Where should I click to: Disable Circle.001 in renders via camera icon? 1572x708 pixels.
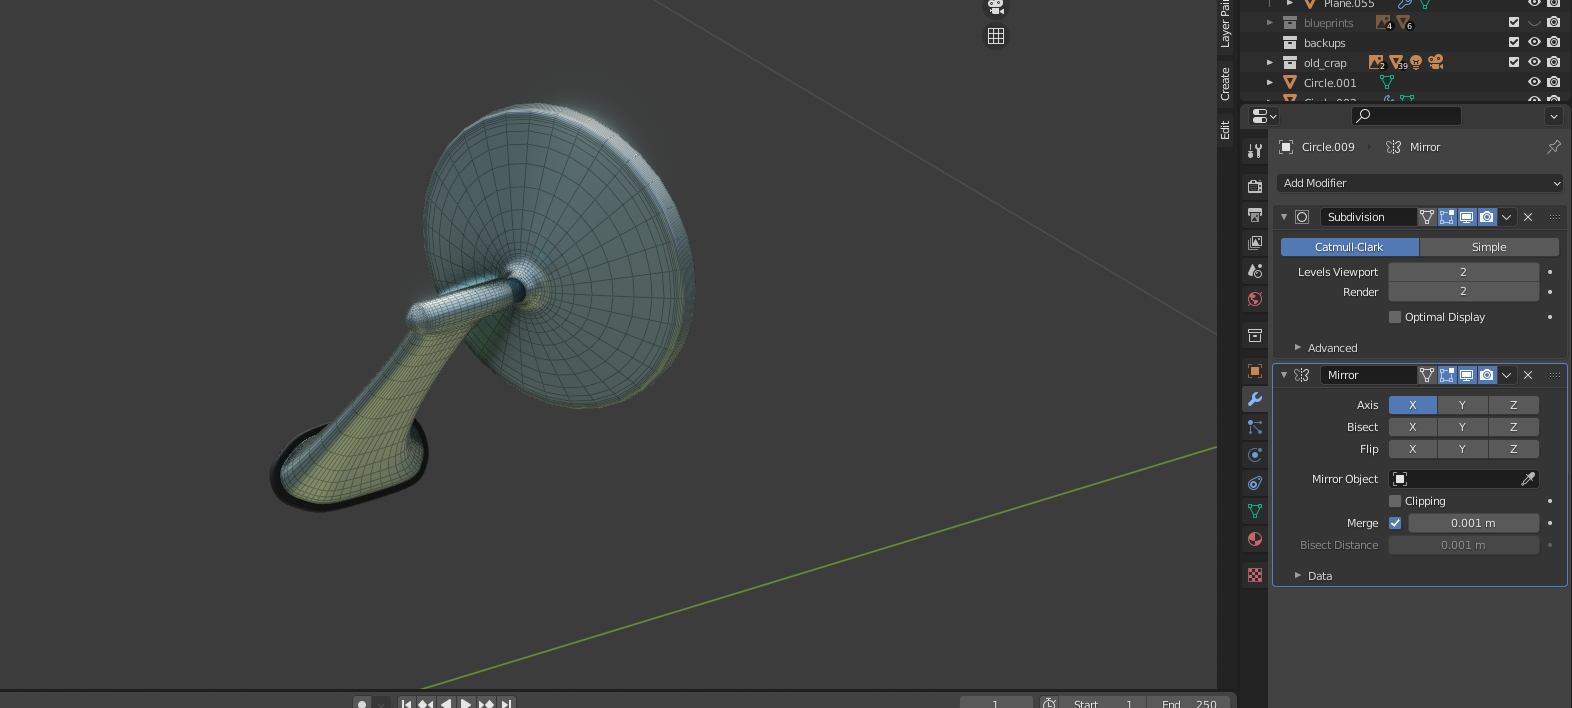pyautogui.click(x=1553, y=82)
